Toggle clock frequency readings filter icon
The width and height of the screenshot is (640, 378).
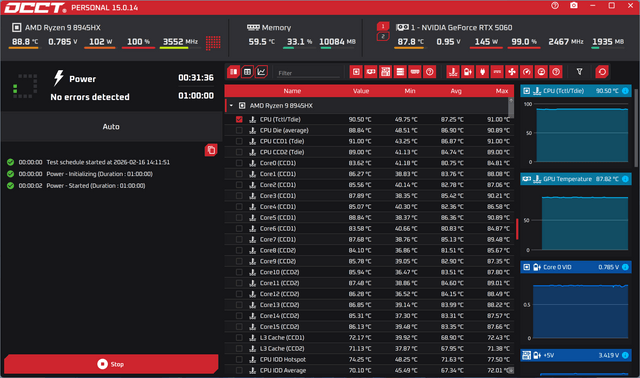pyautogui.click(x=527, y=72)
